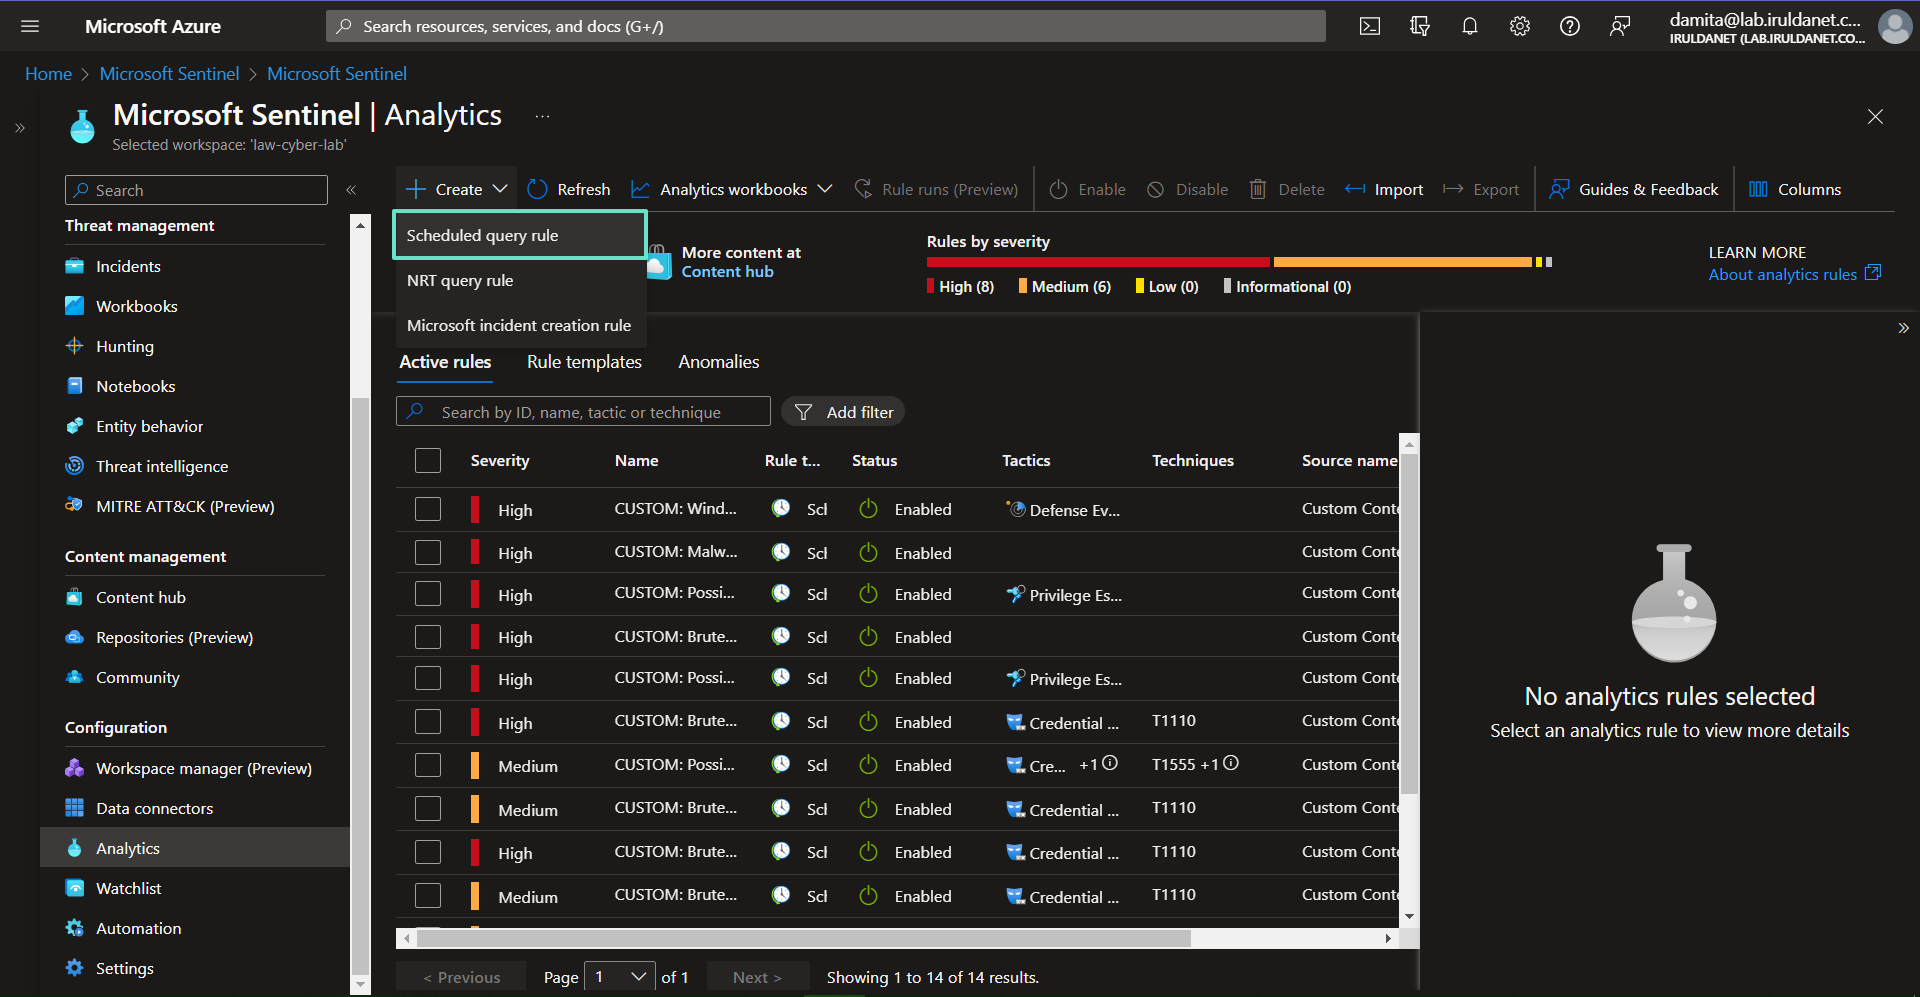Image resolution: width=1920 pixels, height=997 pixels.
Task: Select NRT query rule
Action: [519, 280]
